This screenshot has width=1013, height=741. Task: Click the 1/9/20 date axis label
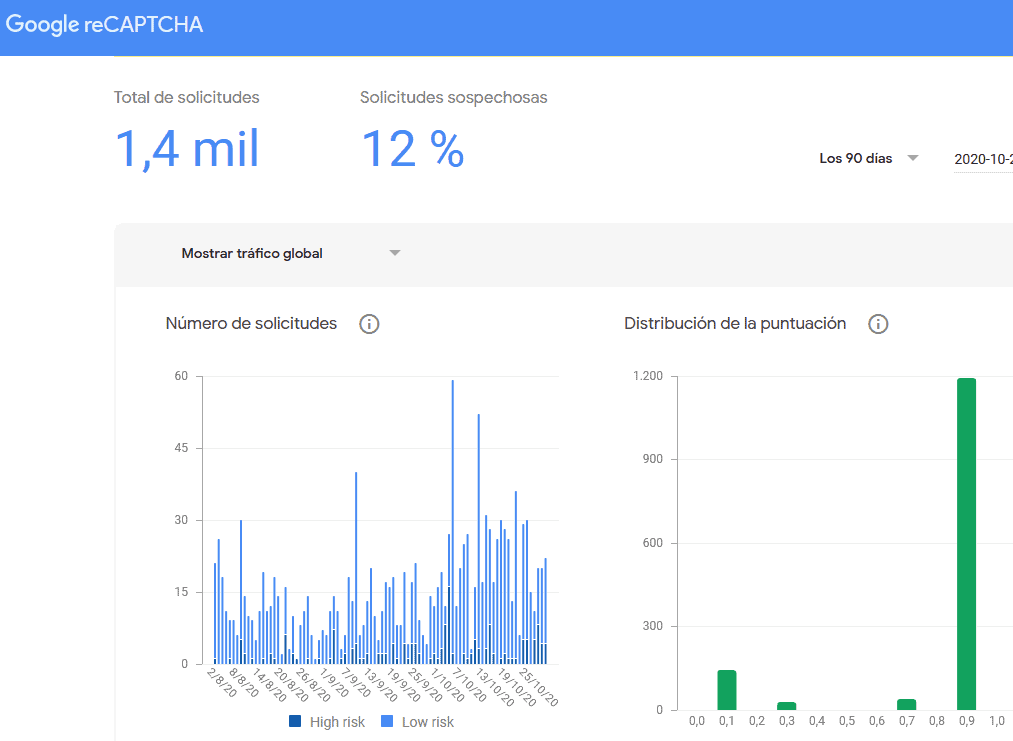(x=334, y=683)
